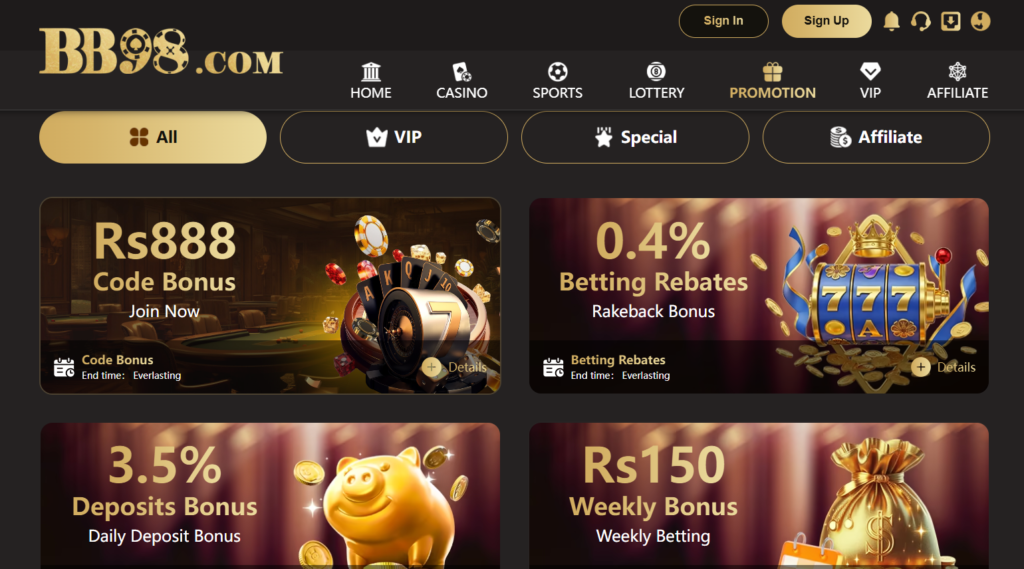Image resolution: width=1024 pixels, height=569 pixels.
Task: Expand Details on Code Bonus card
Action: [455, 367]
